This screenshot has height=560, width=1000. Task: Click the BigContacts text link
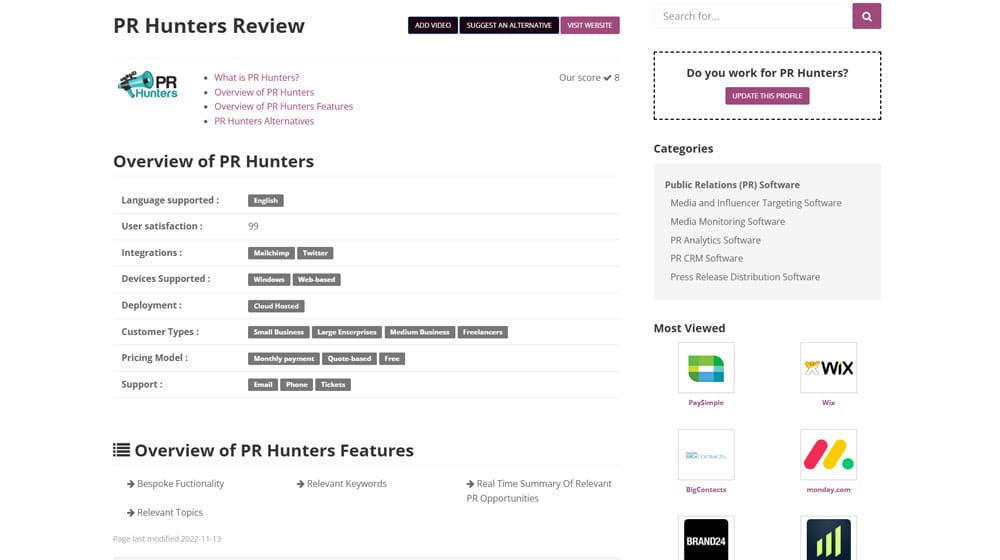tap(706, 490)
